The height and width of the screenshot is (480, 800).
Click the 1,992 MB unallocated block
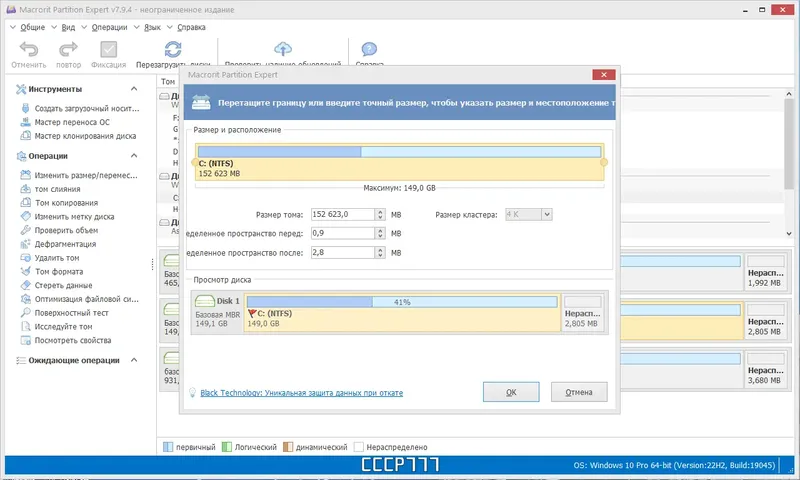point(765,272)
